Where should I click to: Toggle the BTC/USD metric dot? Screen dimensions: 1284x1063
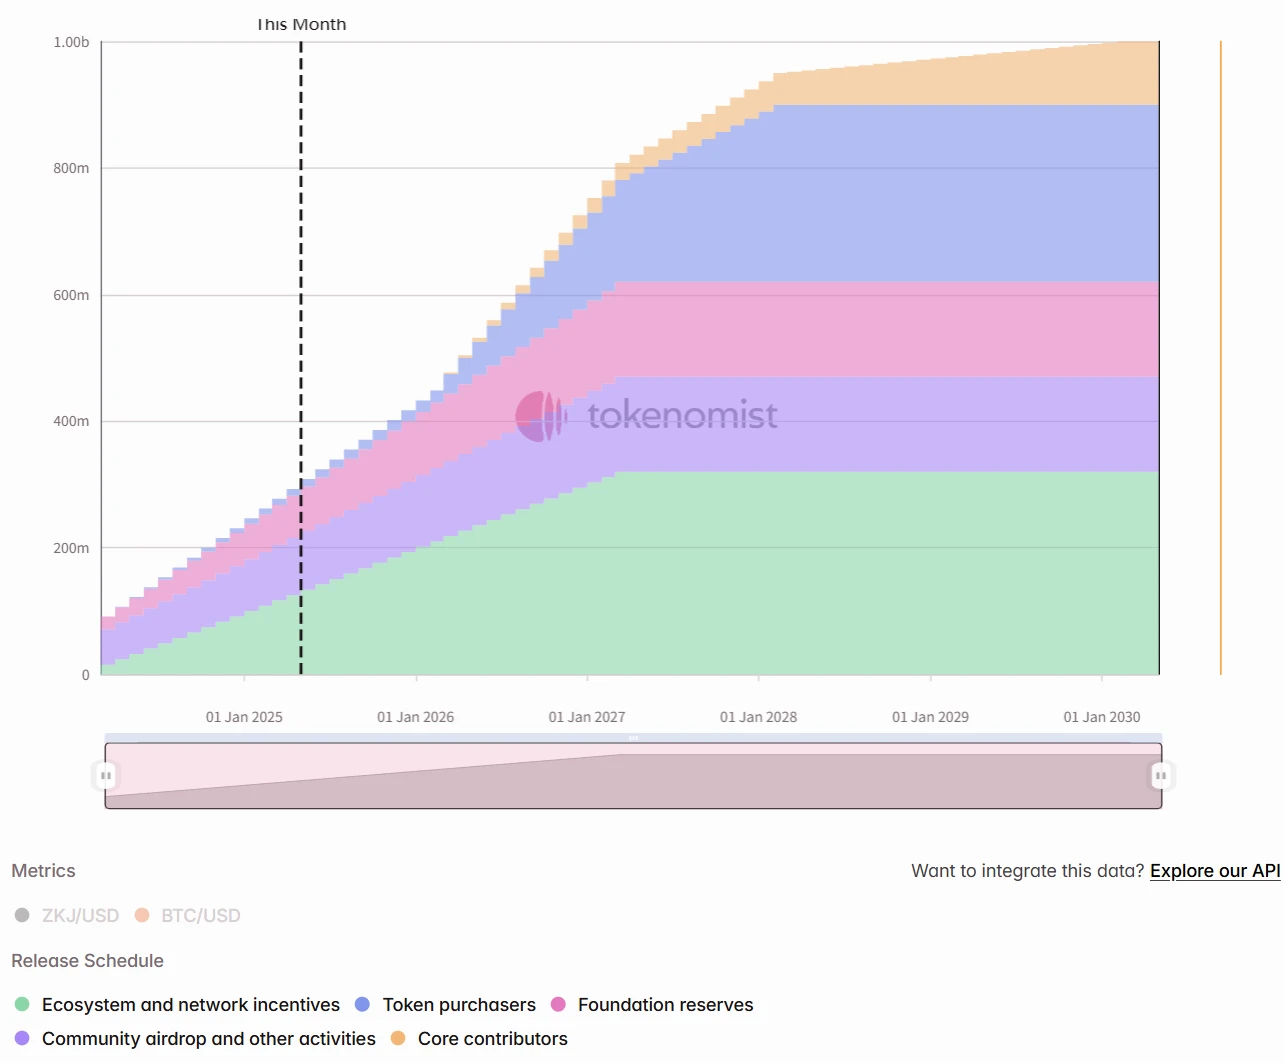tap(142, 915)
